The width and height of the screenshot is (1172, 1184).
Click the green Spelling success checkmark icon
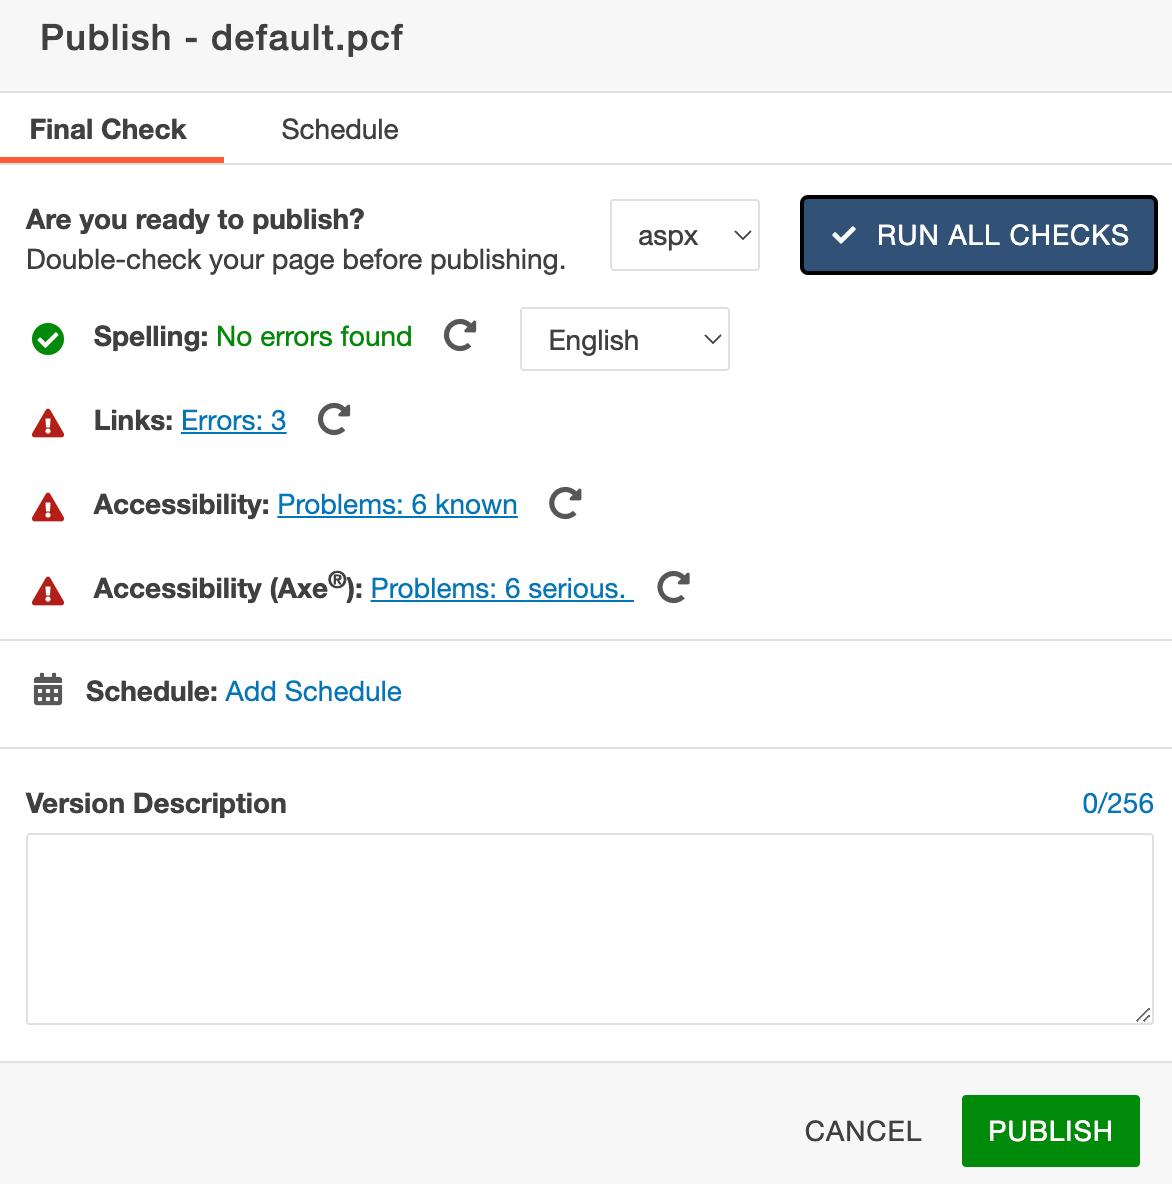(x=48, y=338)
